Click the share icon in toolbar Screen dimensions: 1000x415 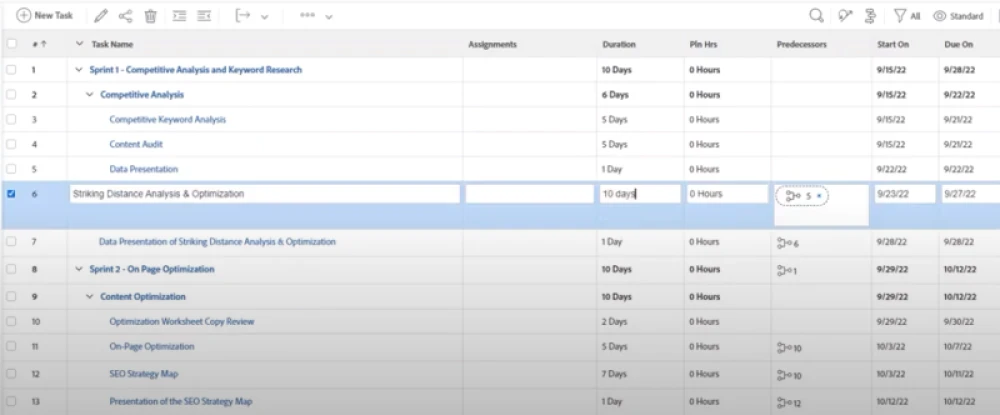pos(125,16)
